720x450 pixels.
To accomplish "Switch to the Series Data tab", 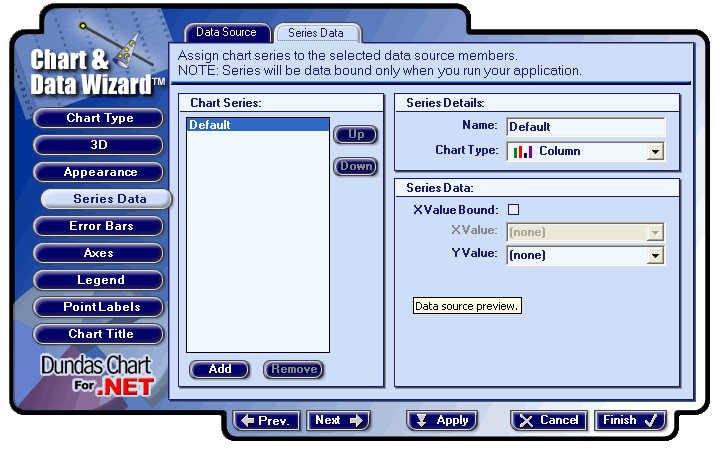I will 316,33.
